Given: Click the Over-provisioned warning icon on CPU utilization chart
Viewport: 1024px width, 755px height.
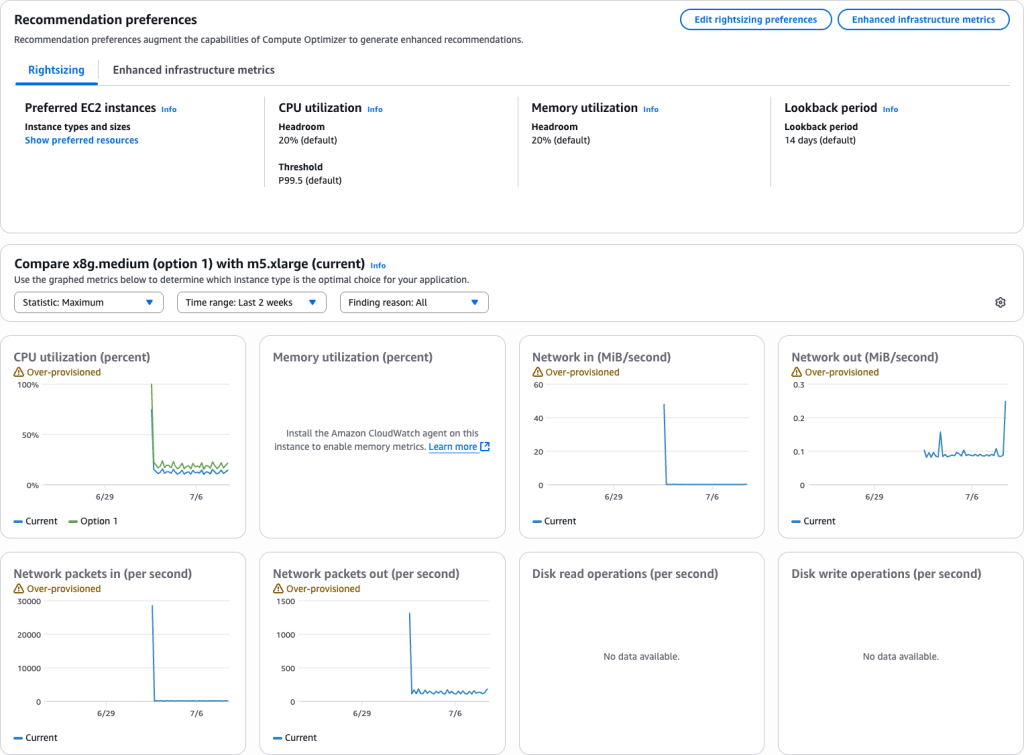Looking at the screenshot, I should coord(19,370).
